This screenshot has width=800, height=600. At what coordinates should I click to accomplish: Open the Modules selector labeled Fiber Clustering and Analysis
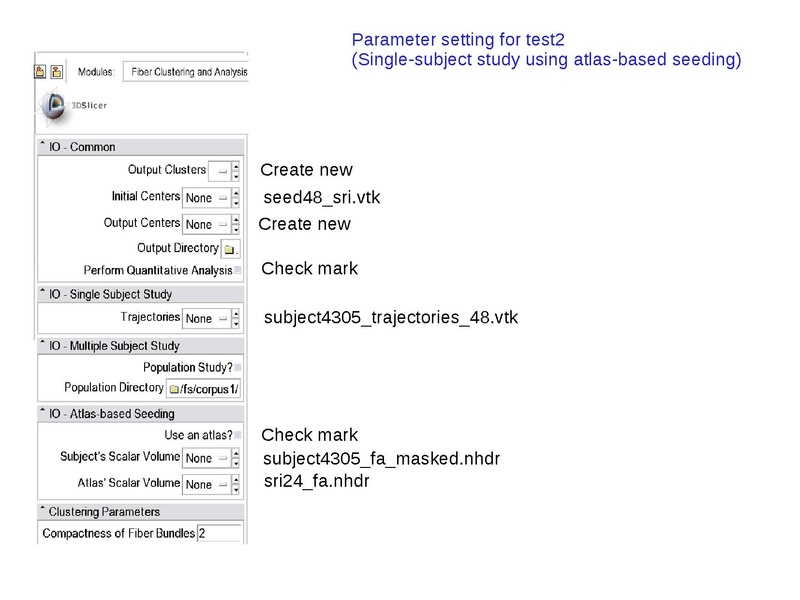190,70
